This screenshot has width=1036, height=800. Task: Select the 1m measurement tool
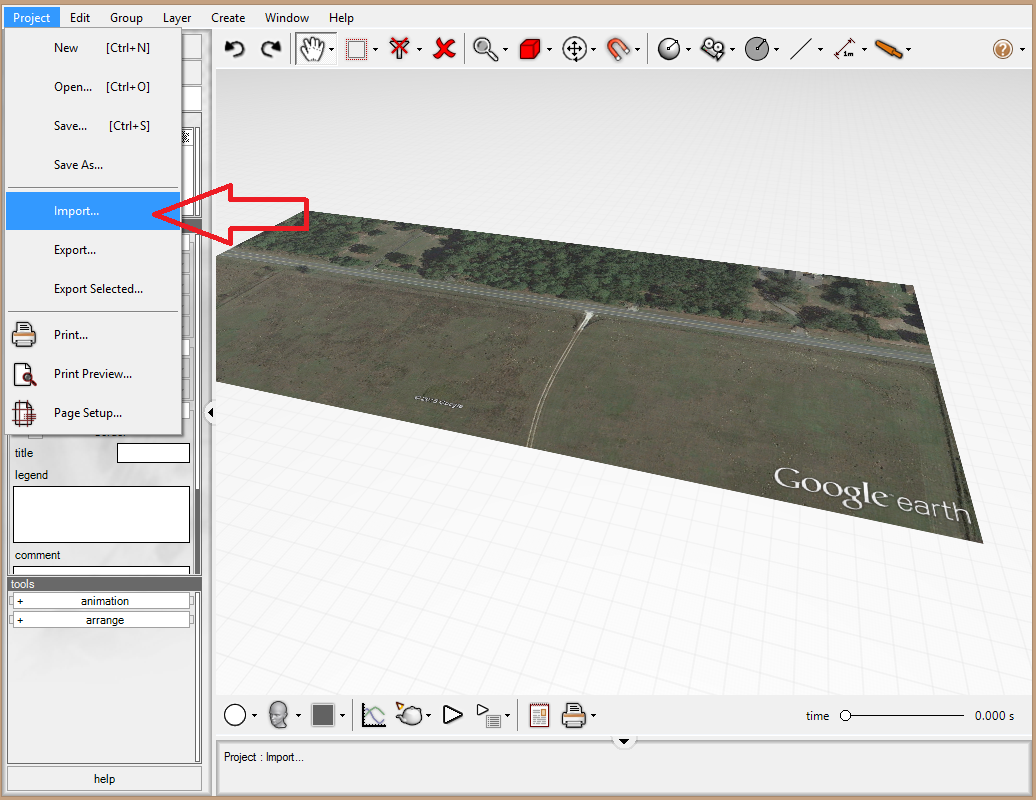pyautogui.click(x=845, y=50)
